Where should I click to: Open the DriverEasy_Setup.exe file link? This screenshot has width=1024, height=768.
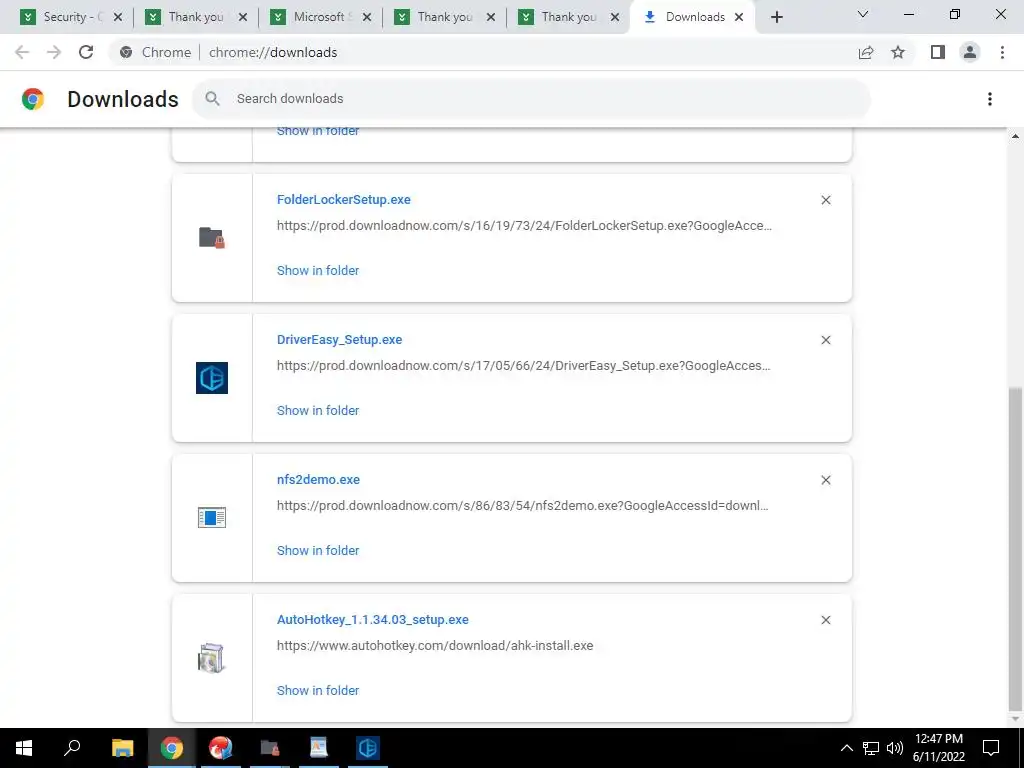pos(340,340)
